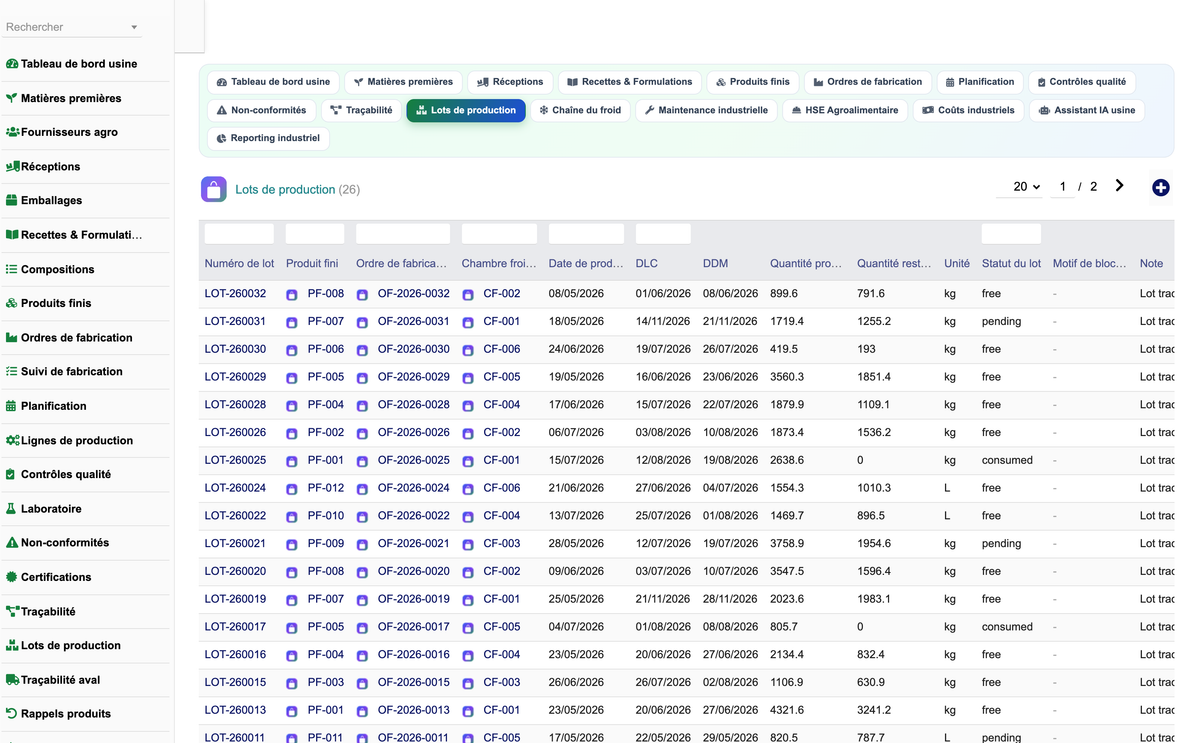This screenshot has width=1200, height=743.
Task: Open Contrôles qualité sidebar item
Action: point(58,474)
